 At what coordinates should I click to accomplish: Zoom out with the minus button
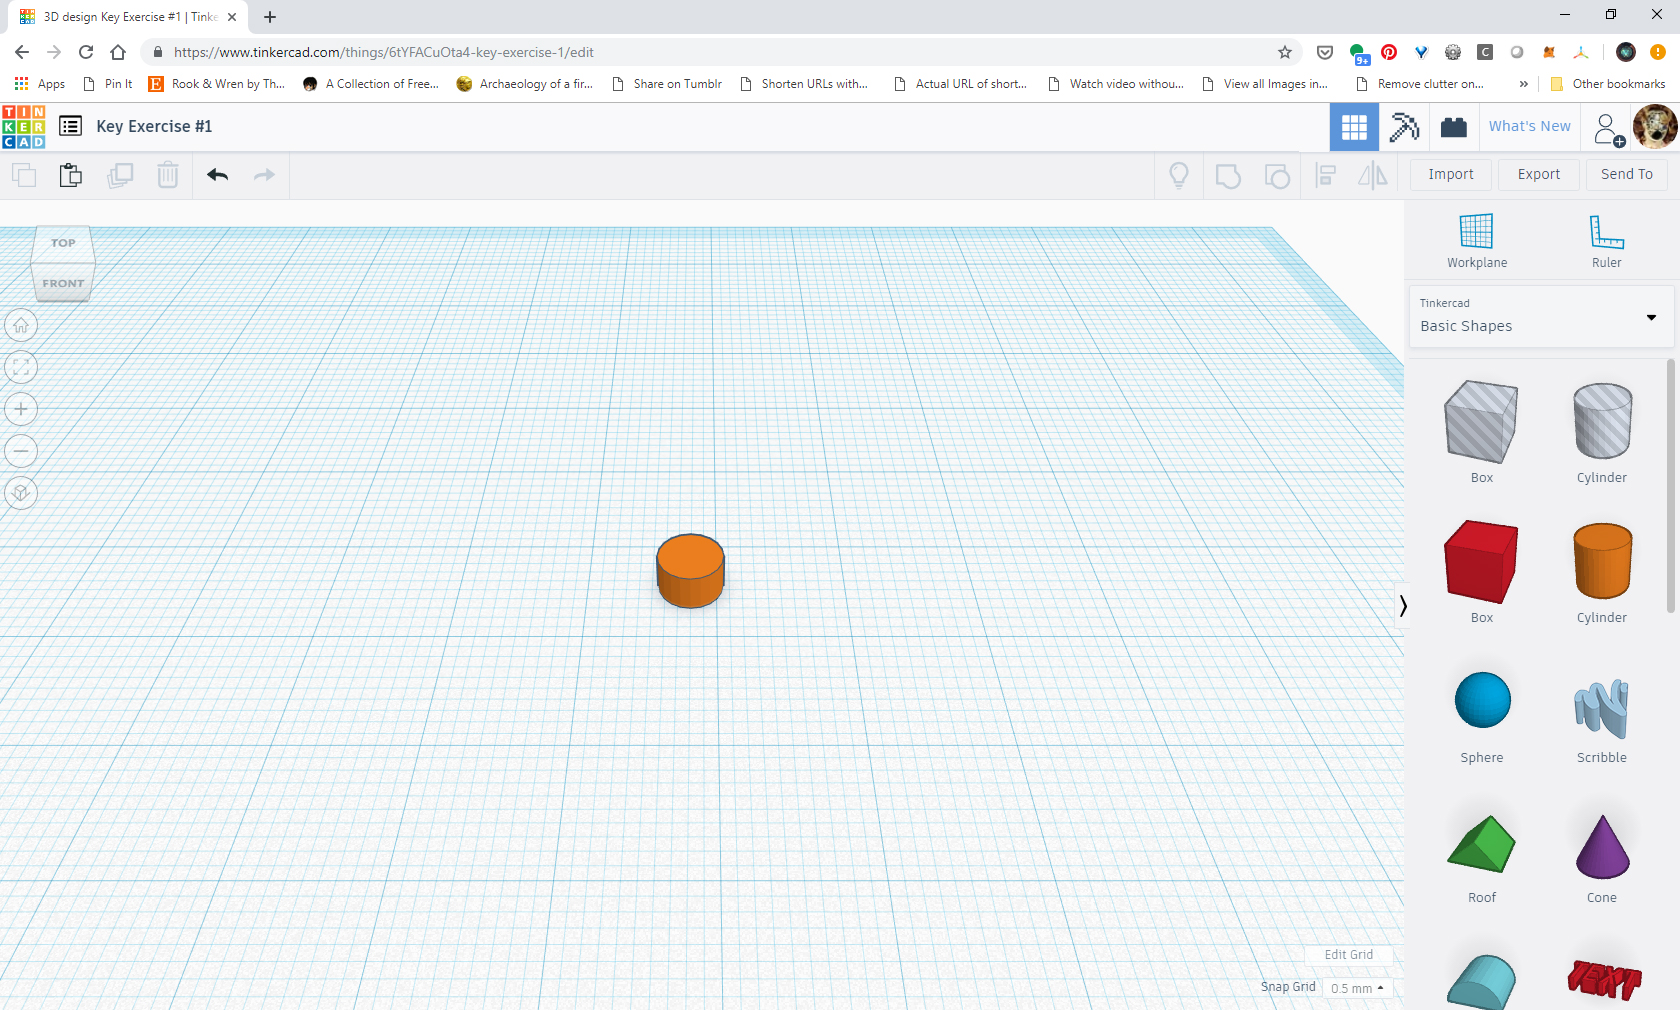(21, 451)
